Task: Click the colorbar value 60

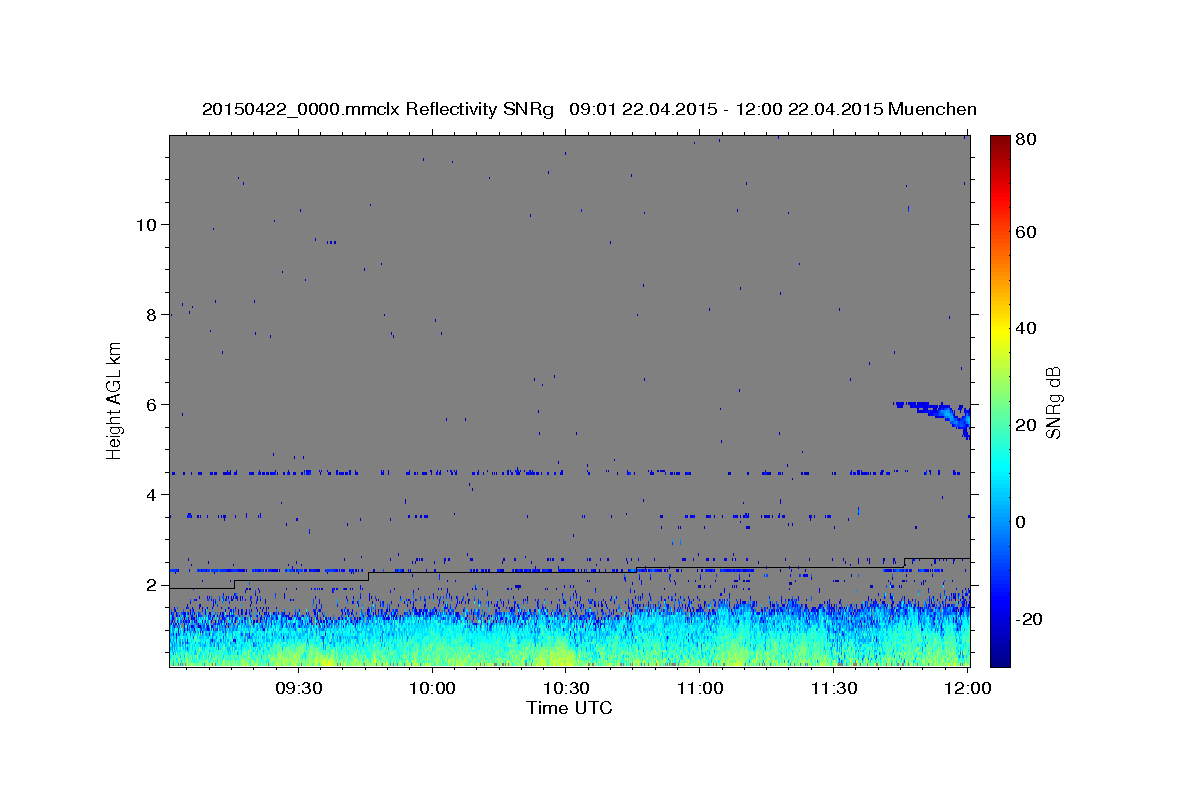Action: pyautogui.click(x=1025, y=232)
